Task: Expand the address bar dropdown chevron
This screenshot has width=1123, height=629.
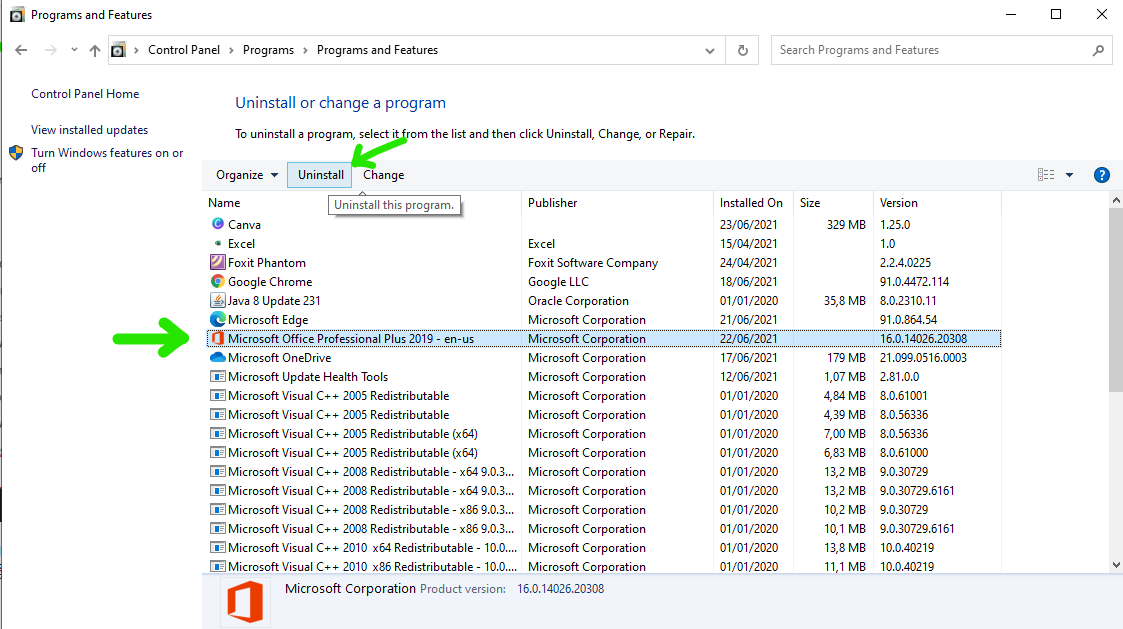Action: [x=710, y=49]
